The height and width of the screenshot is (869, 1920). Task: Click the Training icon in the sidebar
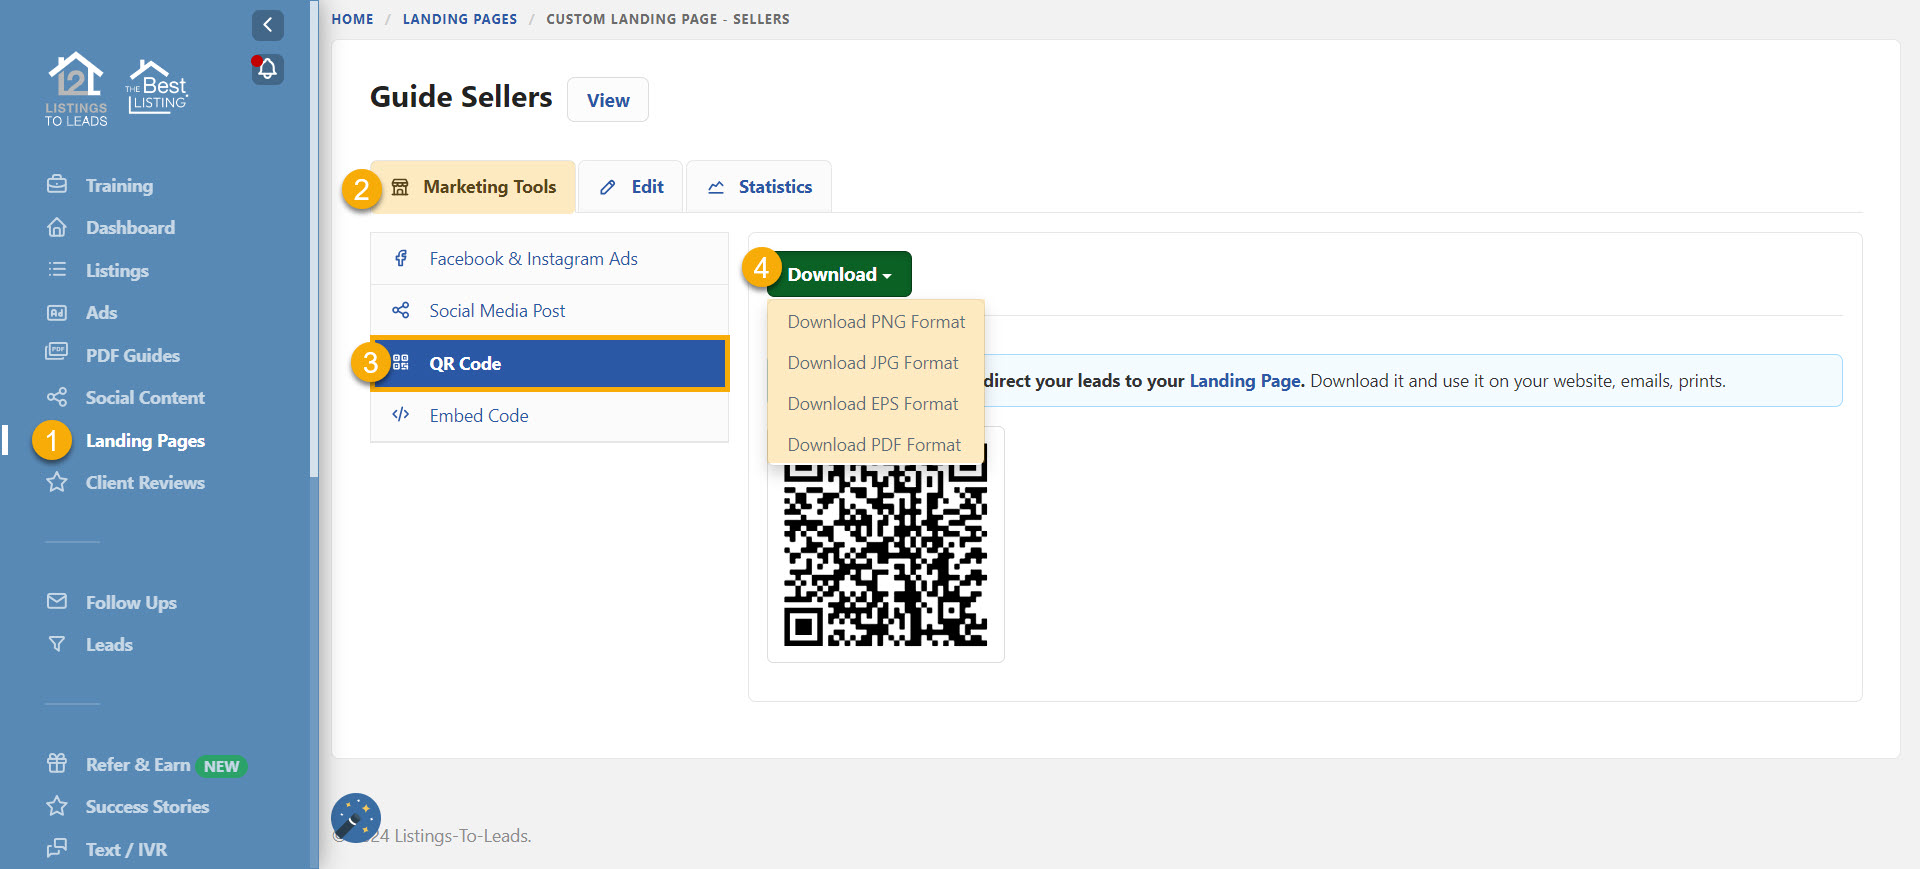[57, 185]
